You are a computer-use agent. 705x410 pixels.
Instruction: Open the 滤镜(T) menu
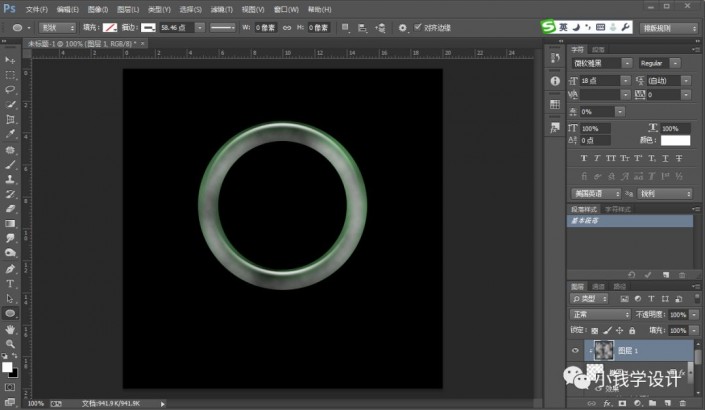[222, 9]
